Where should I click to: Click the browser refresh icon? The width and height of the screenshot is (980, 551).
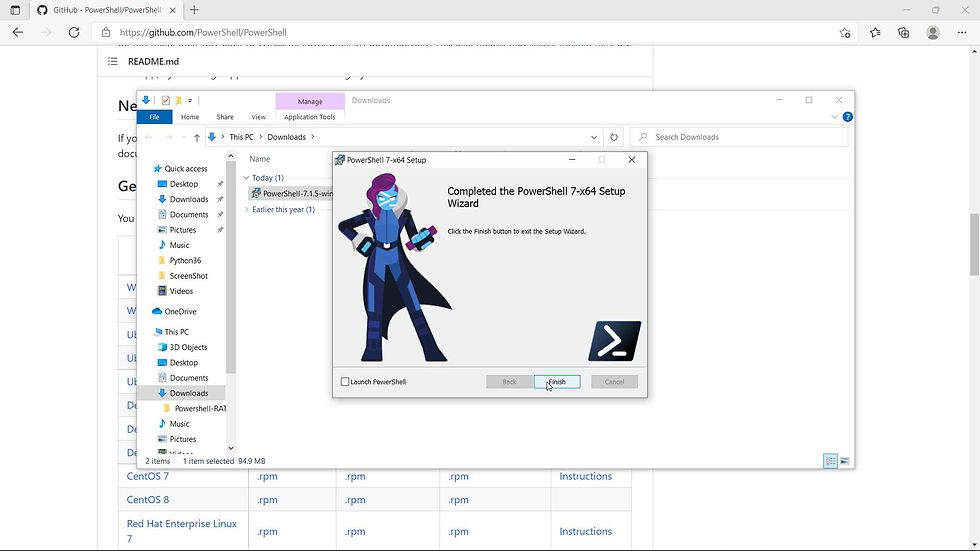[74, 32]
